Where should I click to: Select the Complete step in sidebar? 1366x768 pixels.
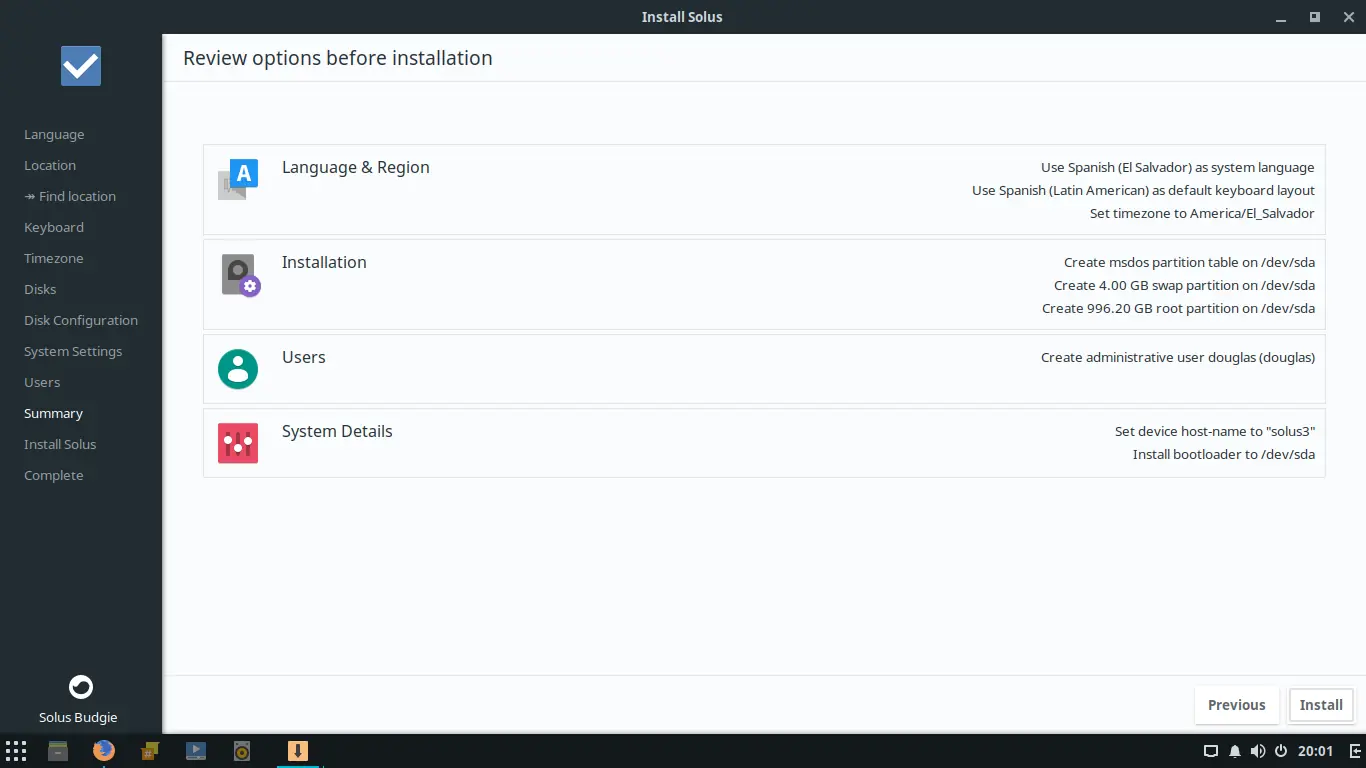point(54,476)
